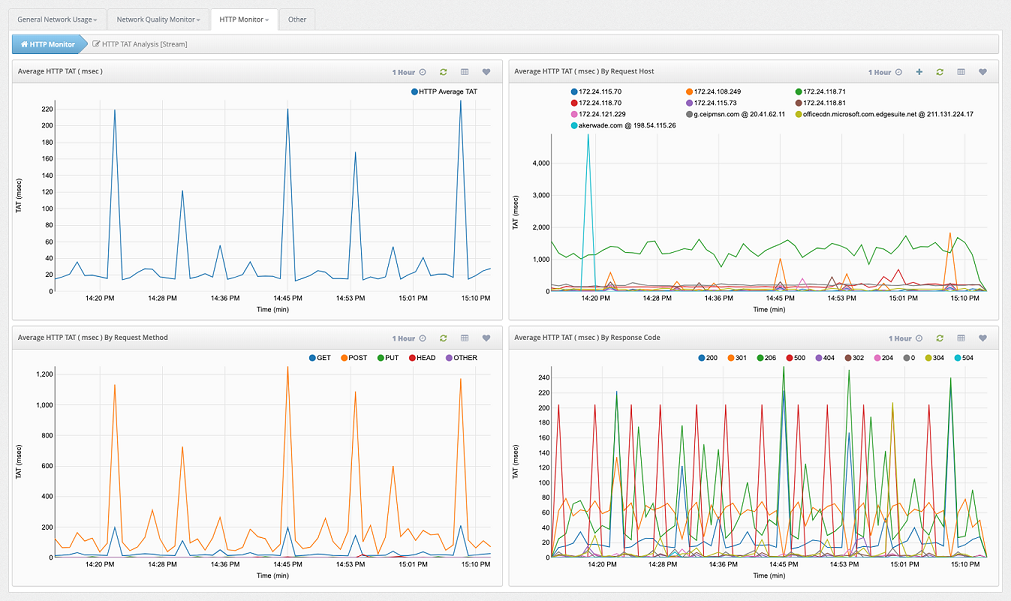Click the HTTP Average TAT legend color dot
This screenshot has height=601, width=1011.
tap(414, 92)
